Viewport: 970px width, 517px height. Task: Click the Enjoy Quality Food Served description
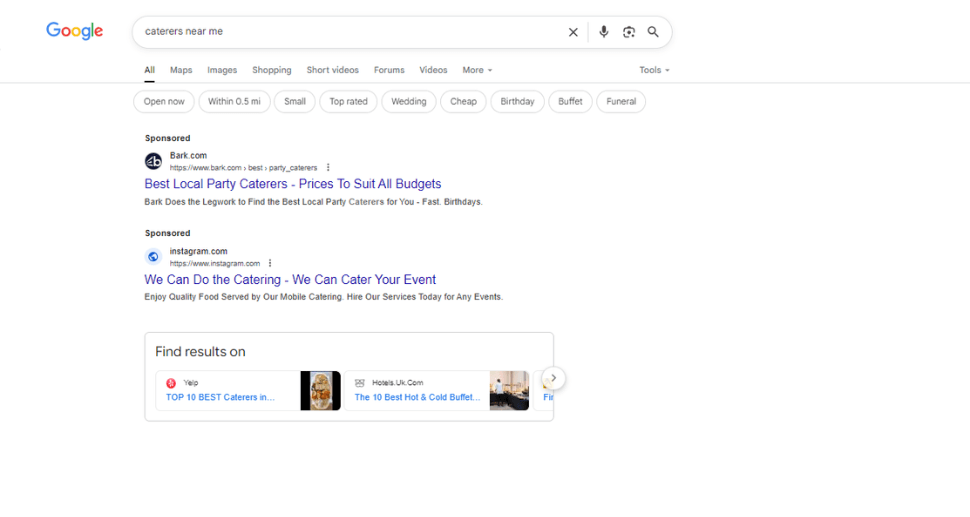click(324, 297)
